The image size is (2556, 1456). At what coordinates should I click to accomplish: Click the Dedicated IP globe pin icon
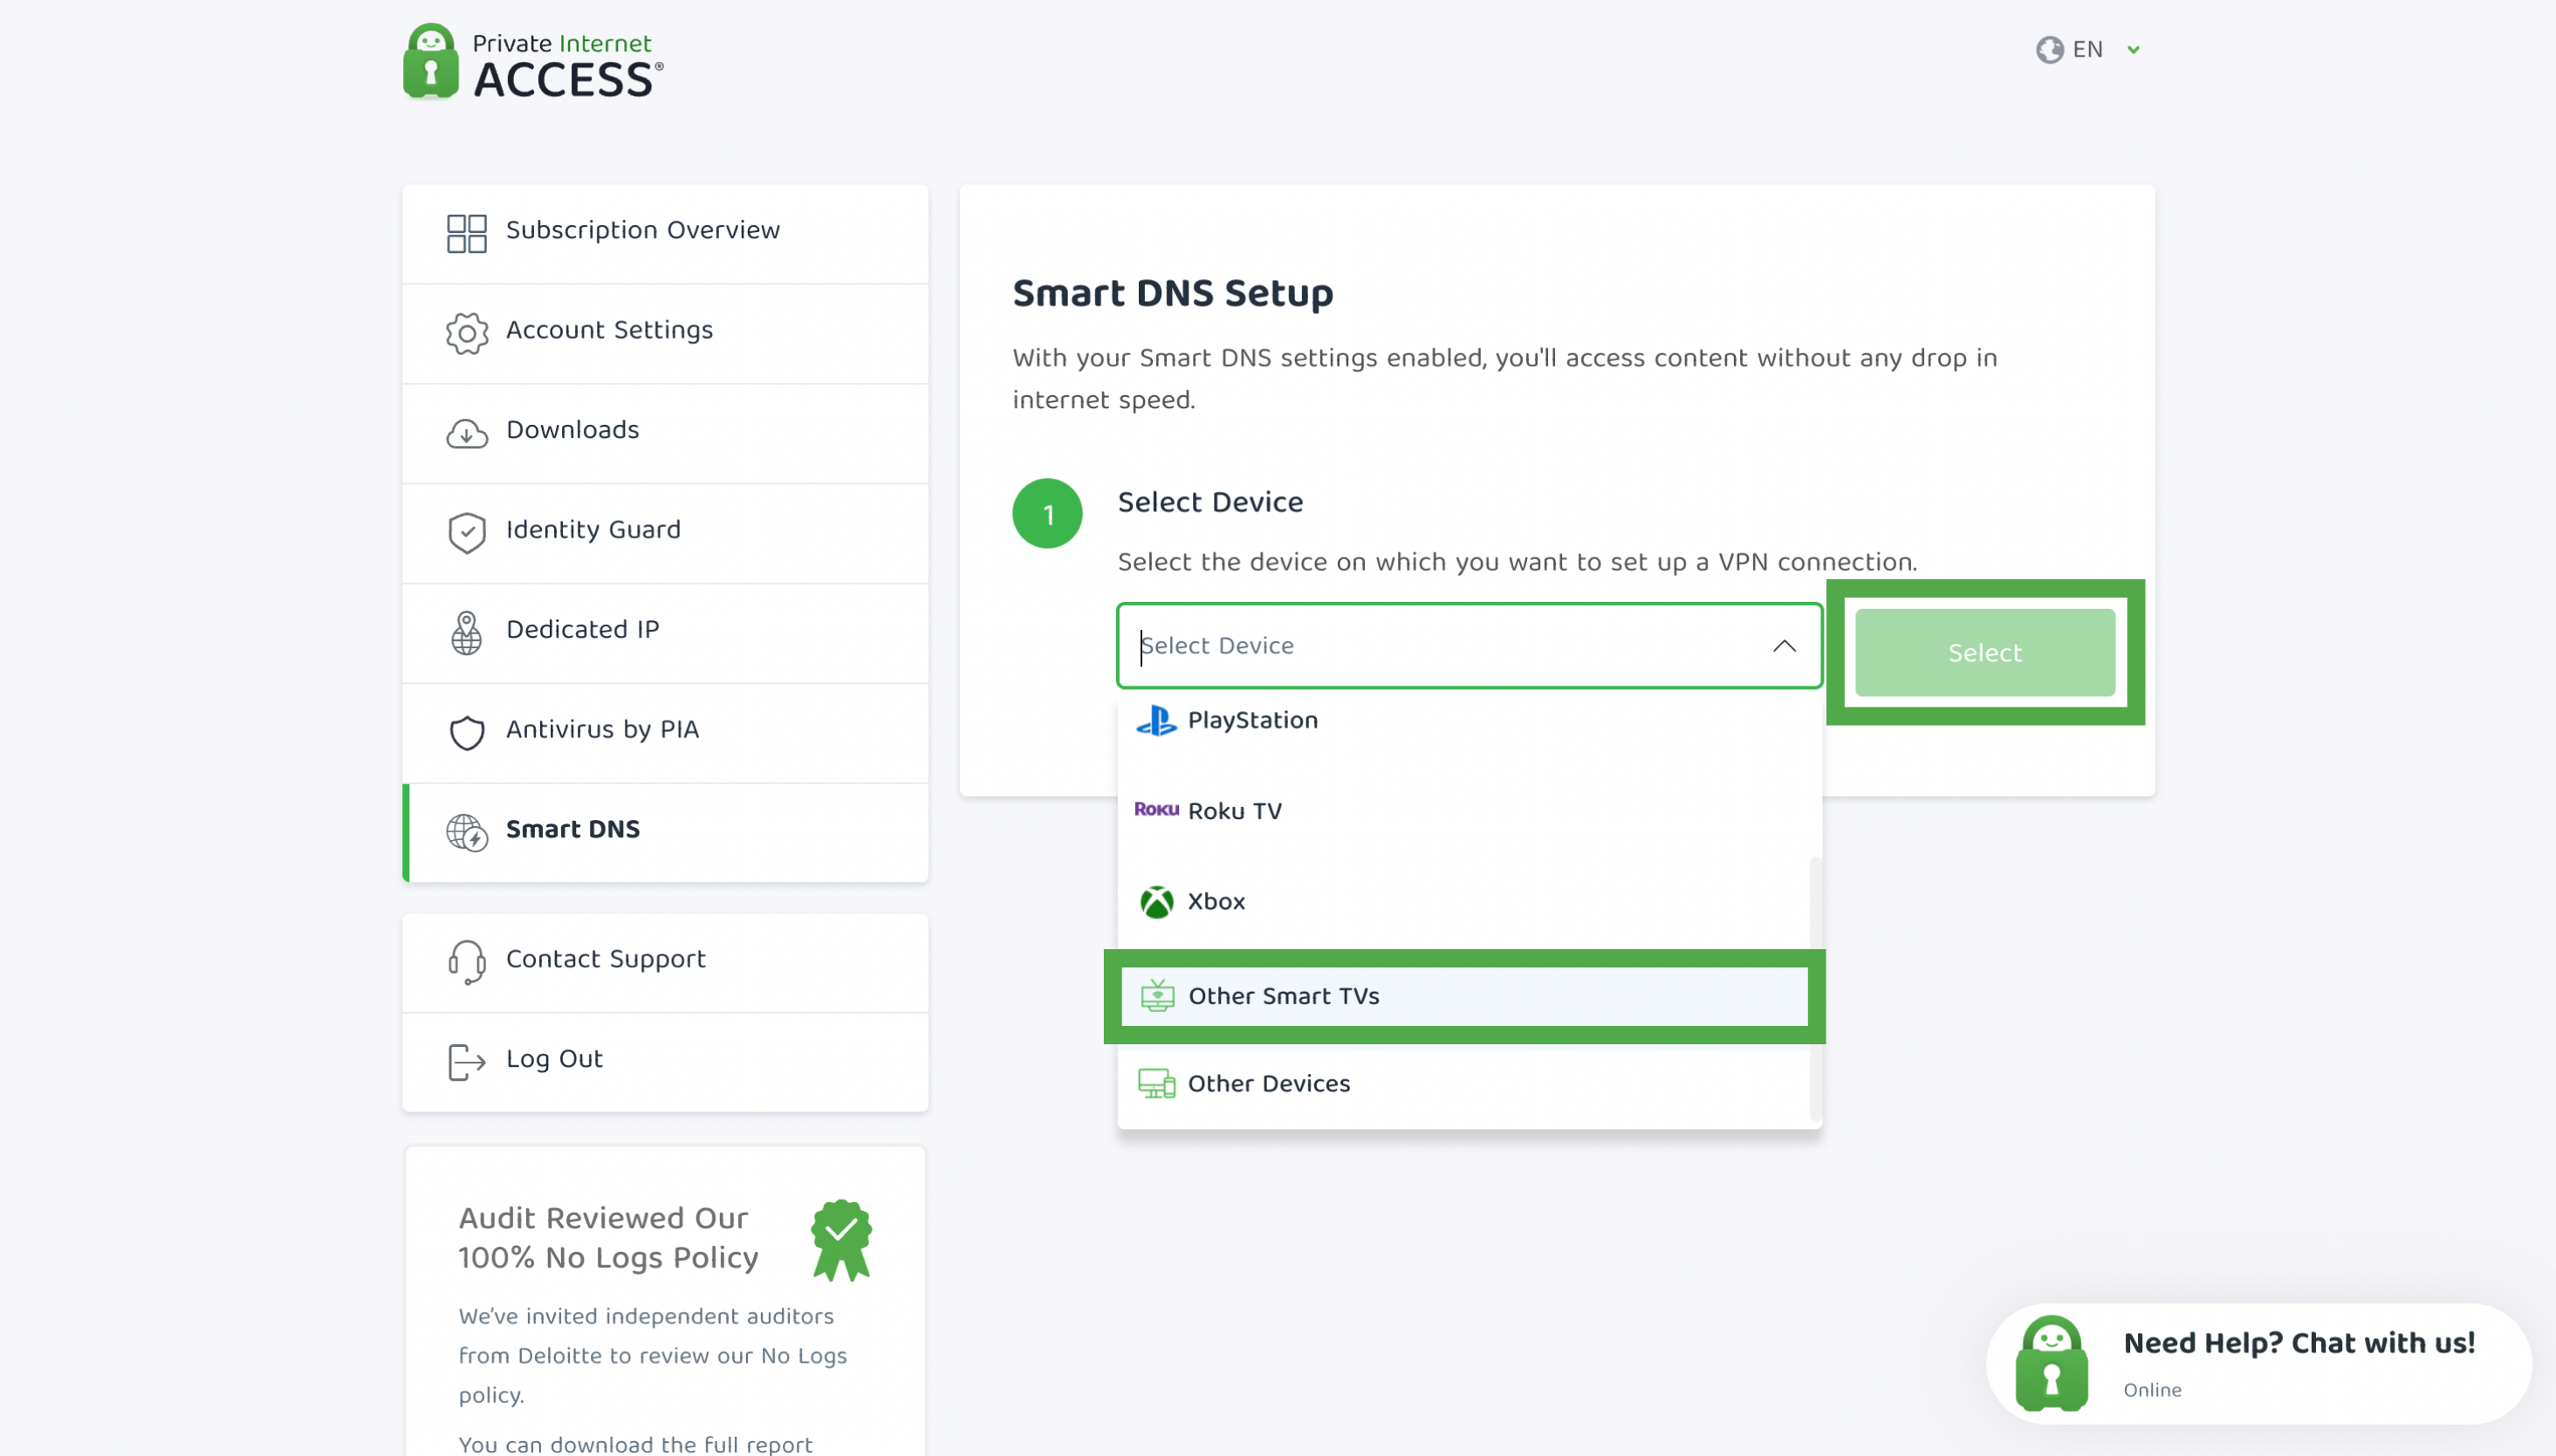[466, 633]
